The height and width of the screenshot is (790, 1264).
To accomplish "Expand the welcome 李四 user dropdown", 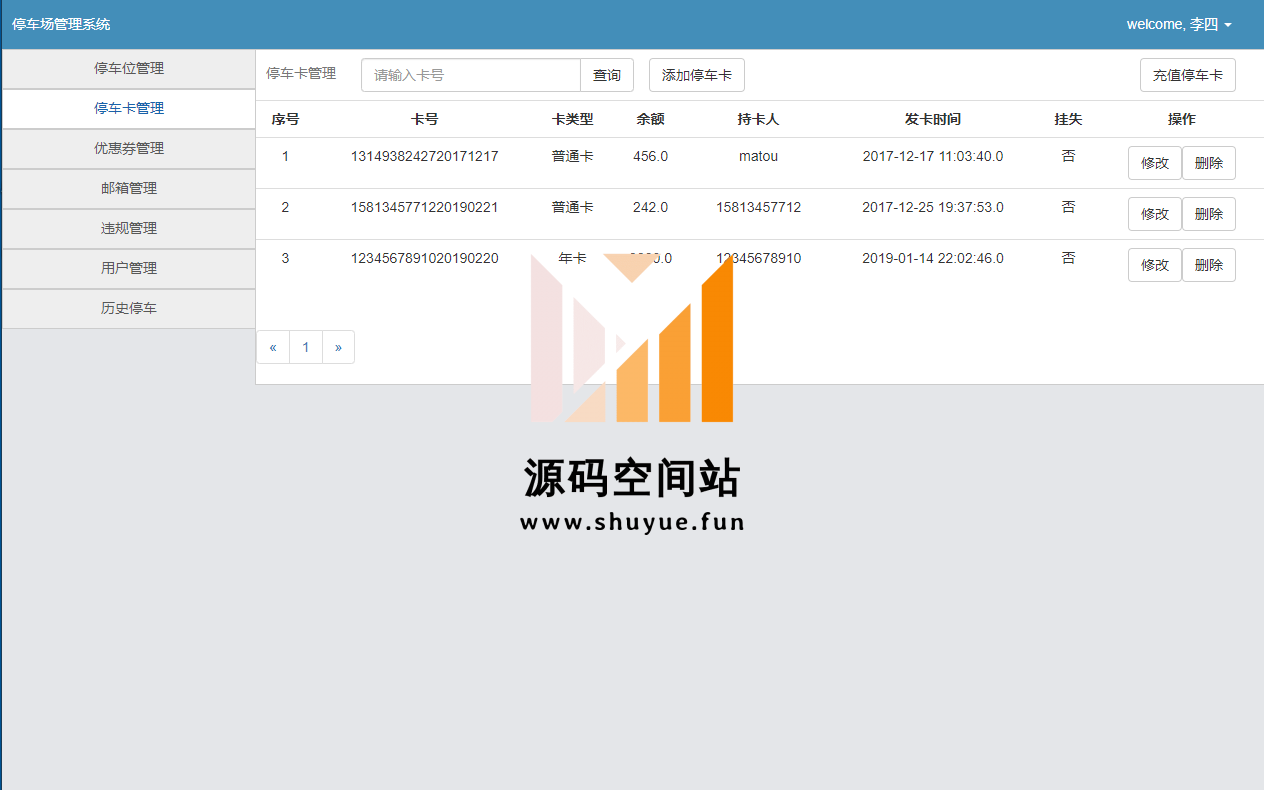I will [1179, 25].
